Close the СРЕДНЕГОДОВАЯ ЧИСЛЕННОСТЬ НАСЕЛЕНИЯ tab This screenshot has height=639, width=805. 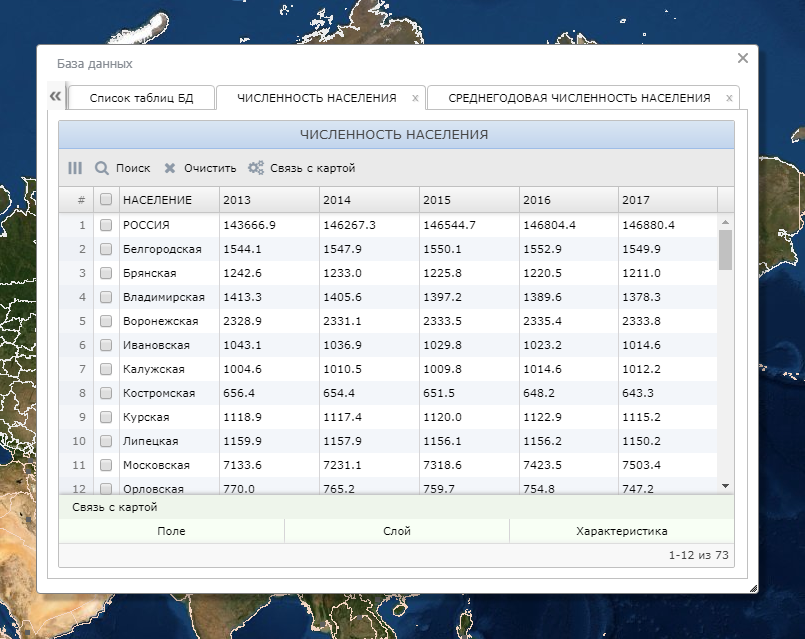click(729, 98)
